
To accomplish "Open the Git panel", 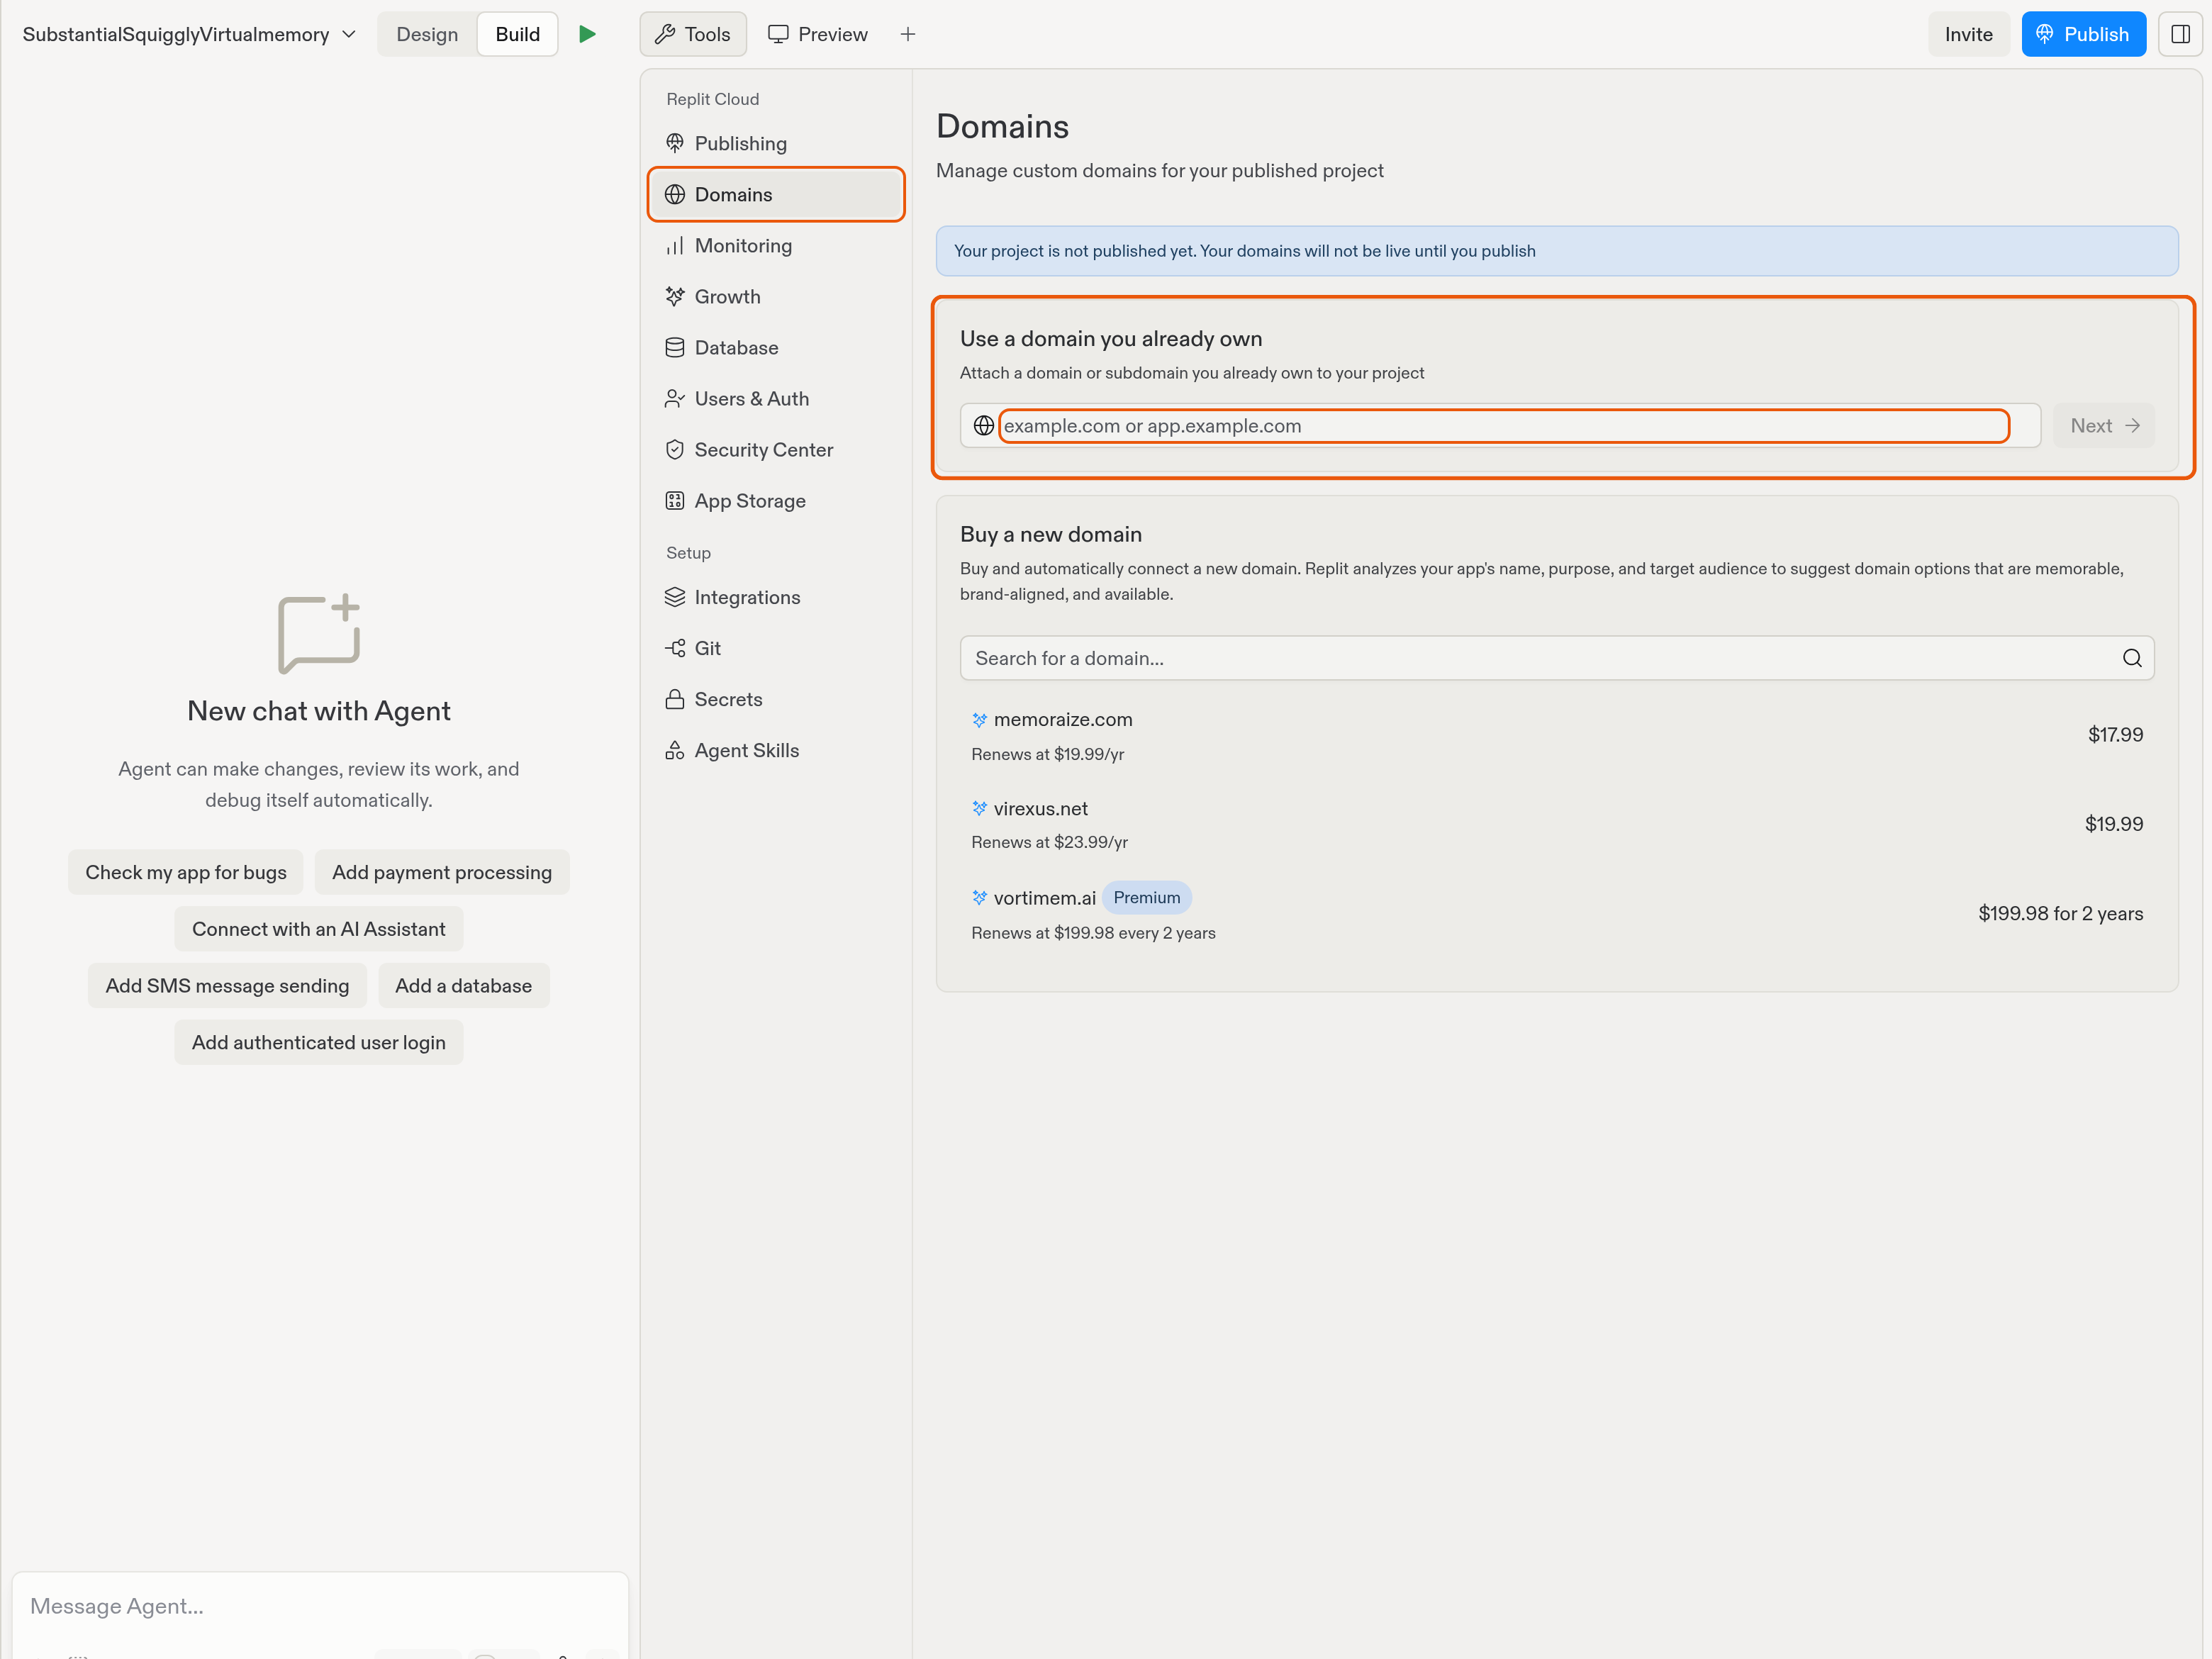I will point(776,648).
